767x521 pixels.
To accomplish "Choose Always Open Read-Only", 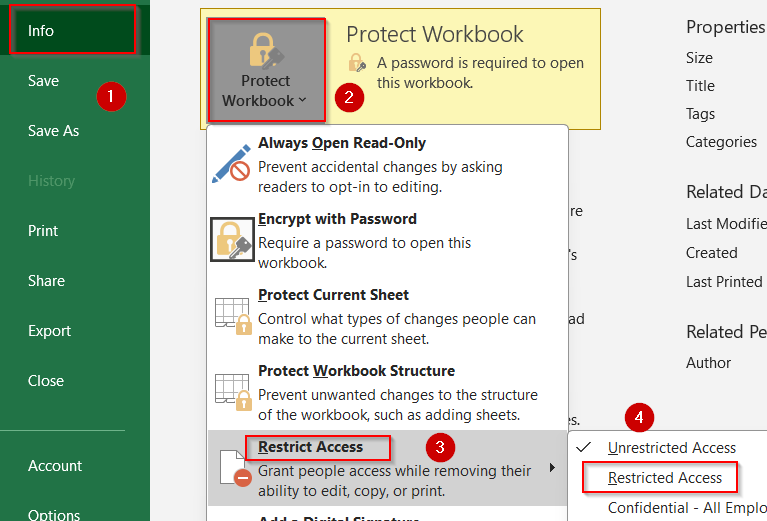I will [x=386, y=164].
